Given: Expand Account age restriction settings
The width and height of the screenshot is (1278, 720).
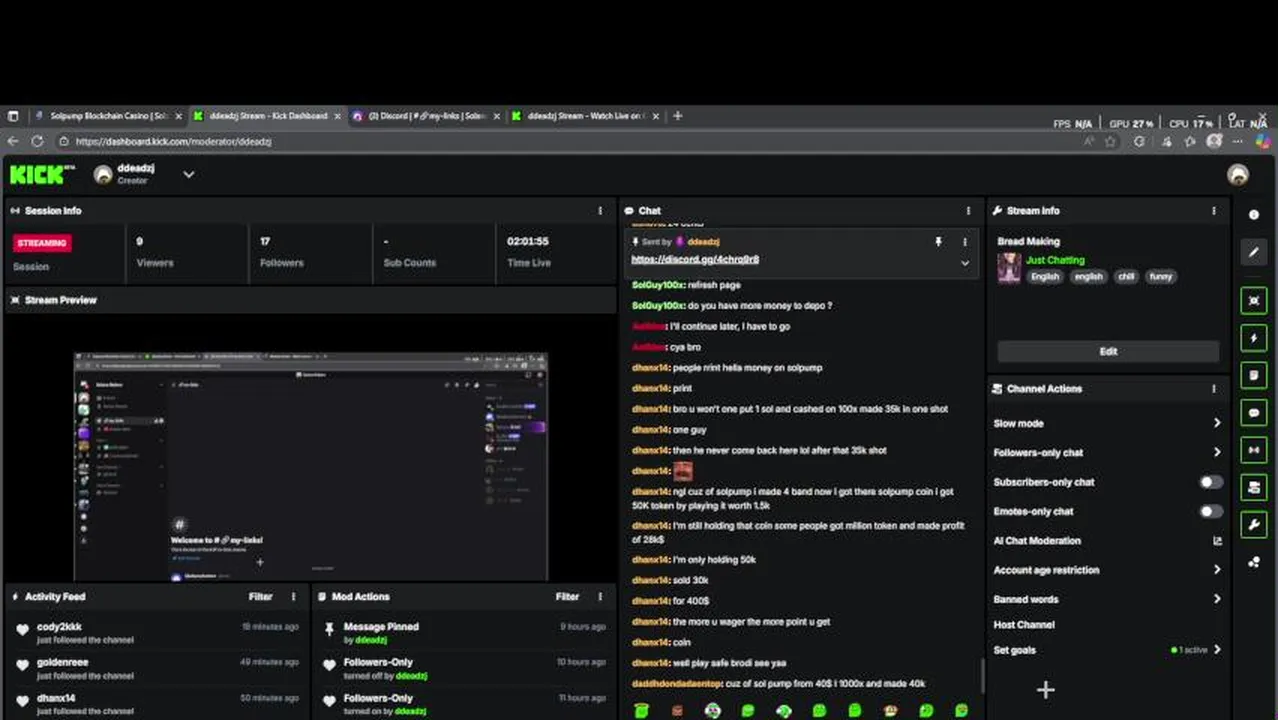Looking at the screenshot, I should 1217,570.
